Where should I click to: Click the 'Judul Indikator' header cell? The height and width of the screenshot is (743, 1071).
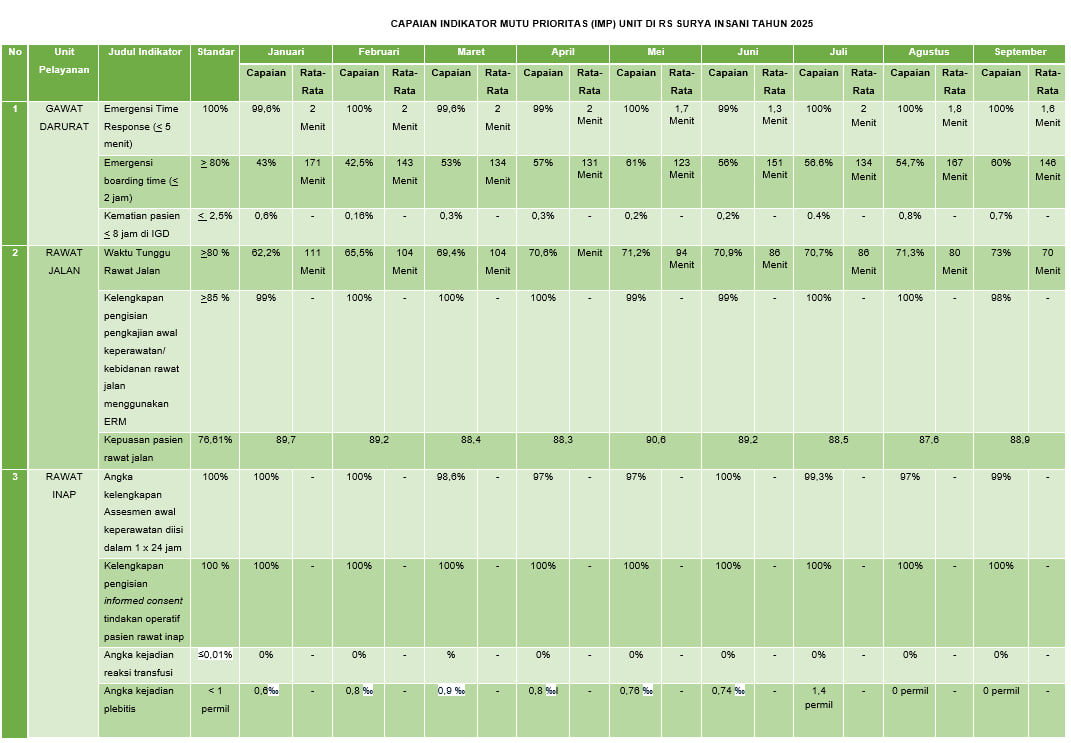tap(144, 52)
